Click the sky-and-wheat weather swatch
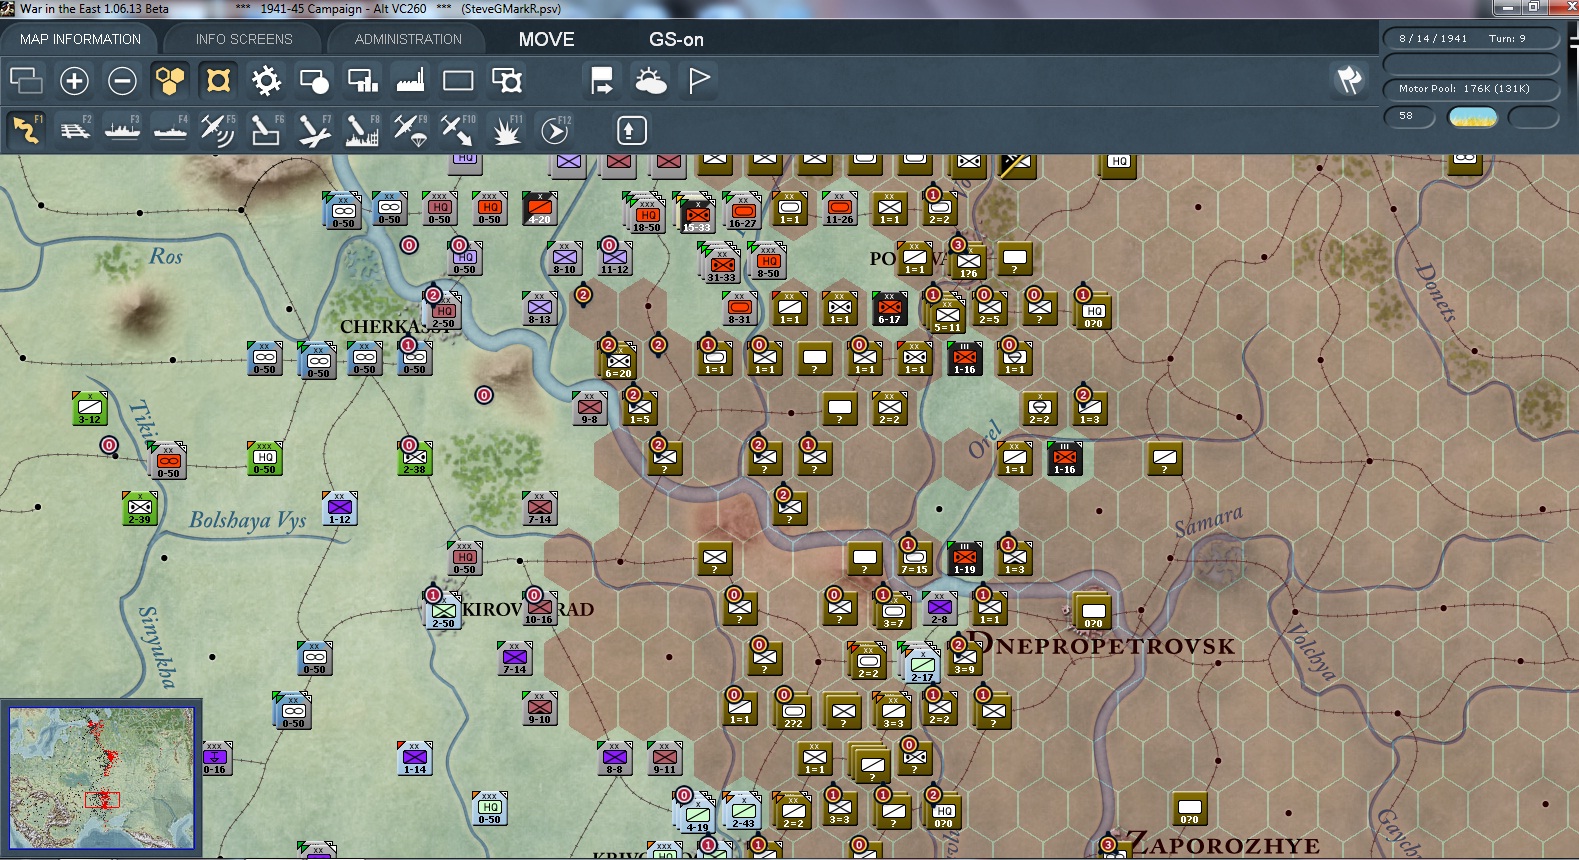 (x=1472, y=116)
